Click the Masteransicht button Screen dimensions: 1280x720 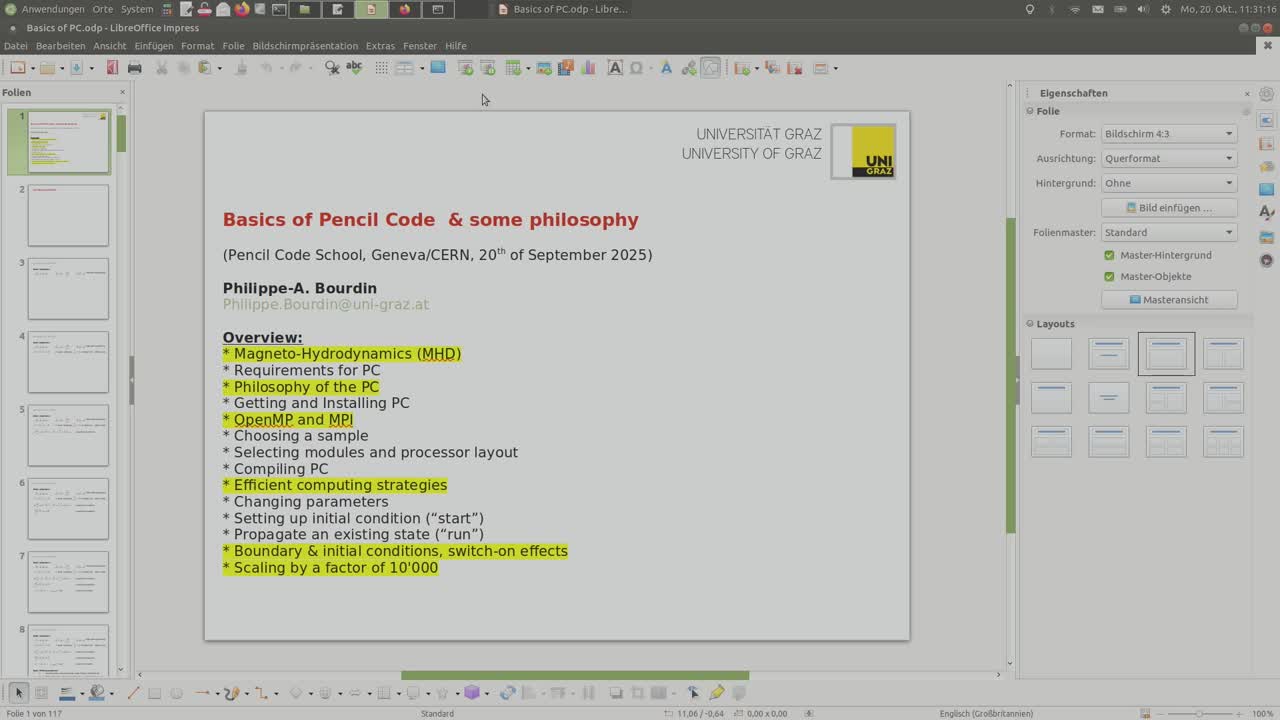pos(1169,300)
